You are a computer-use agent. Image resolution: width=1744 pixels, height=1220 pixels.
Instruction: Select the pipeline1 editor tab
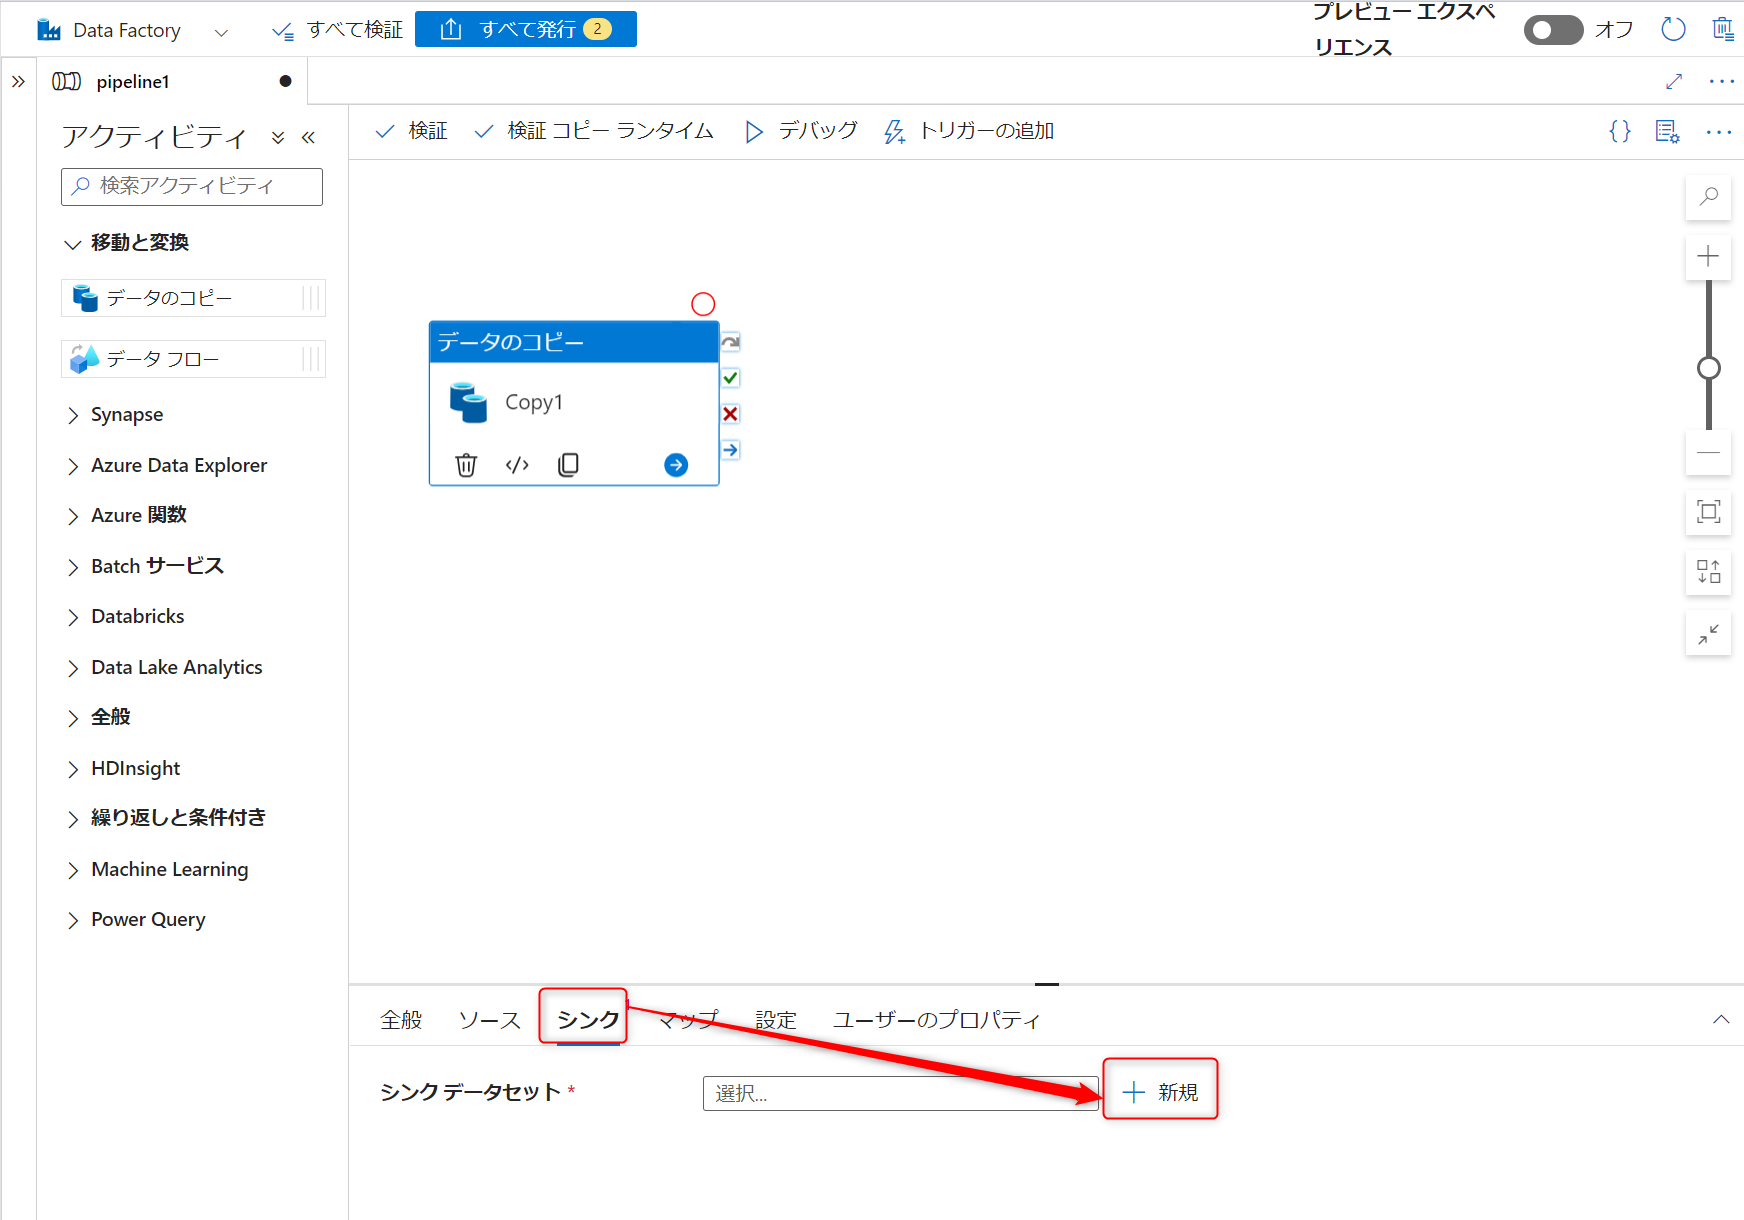coord(172,81)
